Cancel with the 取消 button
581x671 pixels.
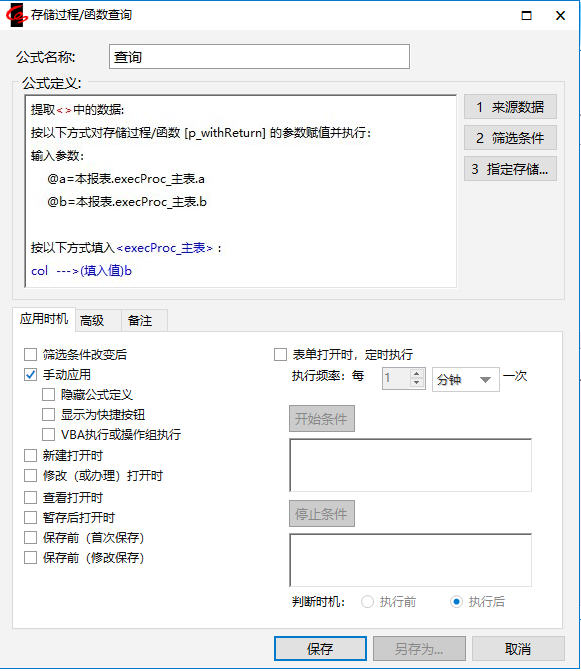pyautogui.click(x=518, y=649)
